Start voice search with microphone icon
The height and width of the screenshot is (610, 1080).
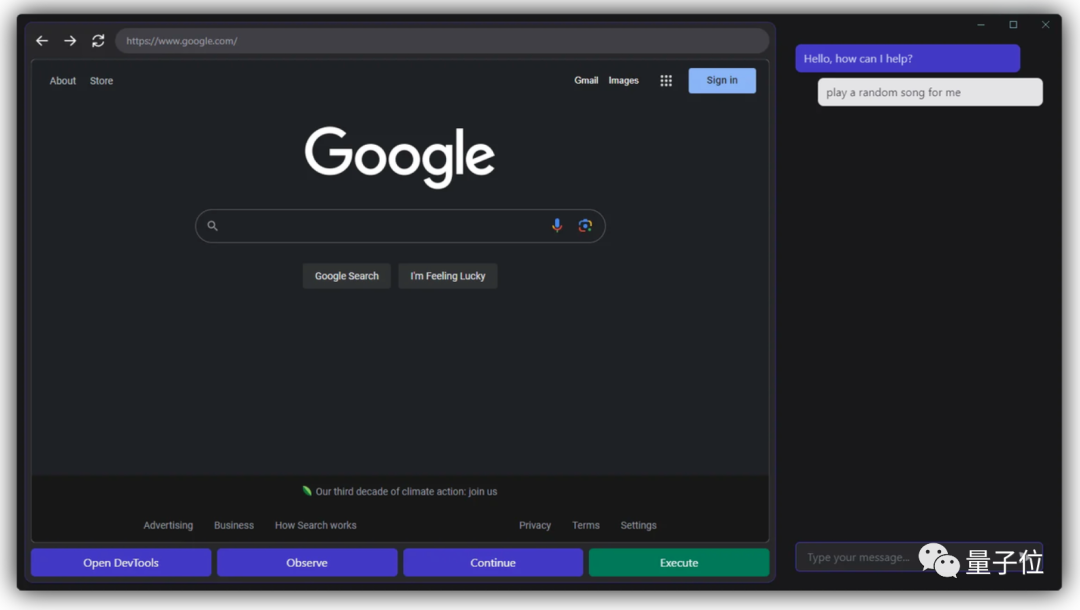tap(557, 226)
